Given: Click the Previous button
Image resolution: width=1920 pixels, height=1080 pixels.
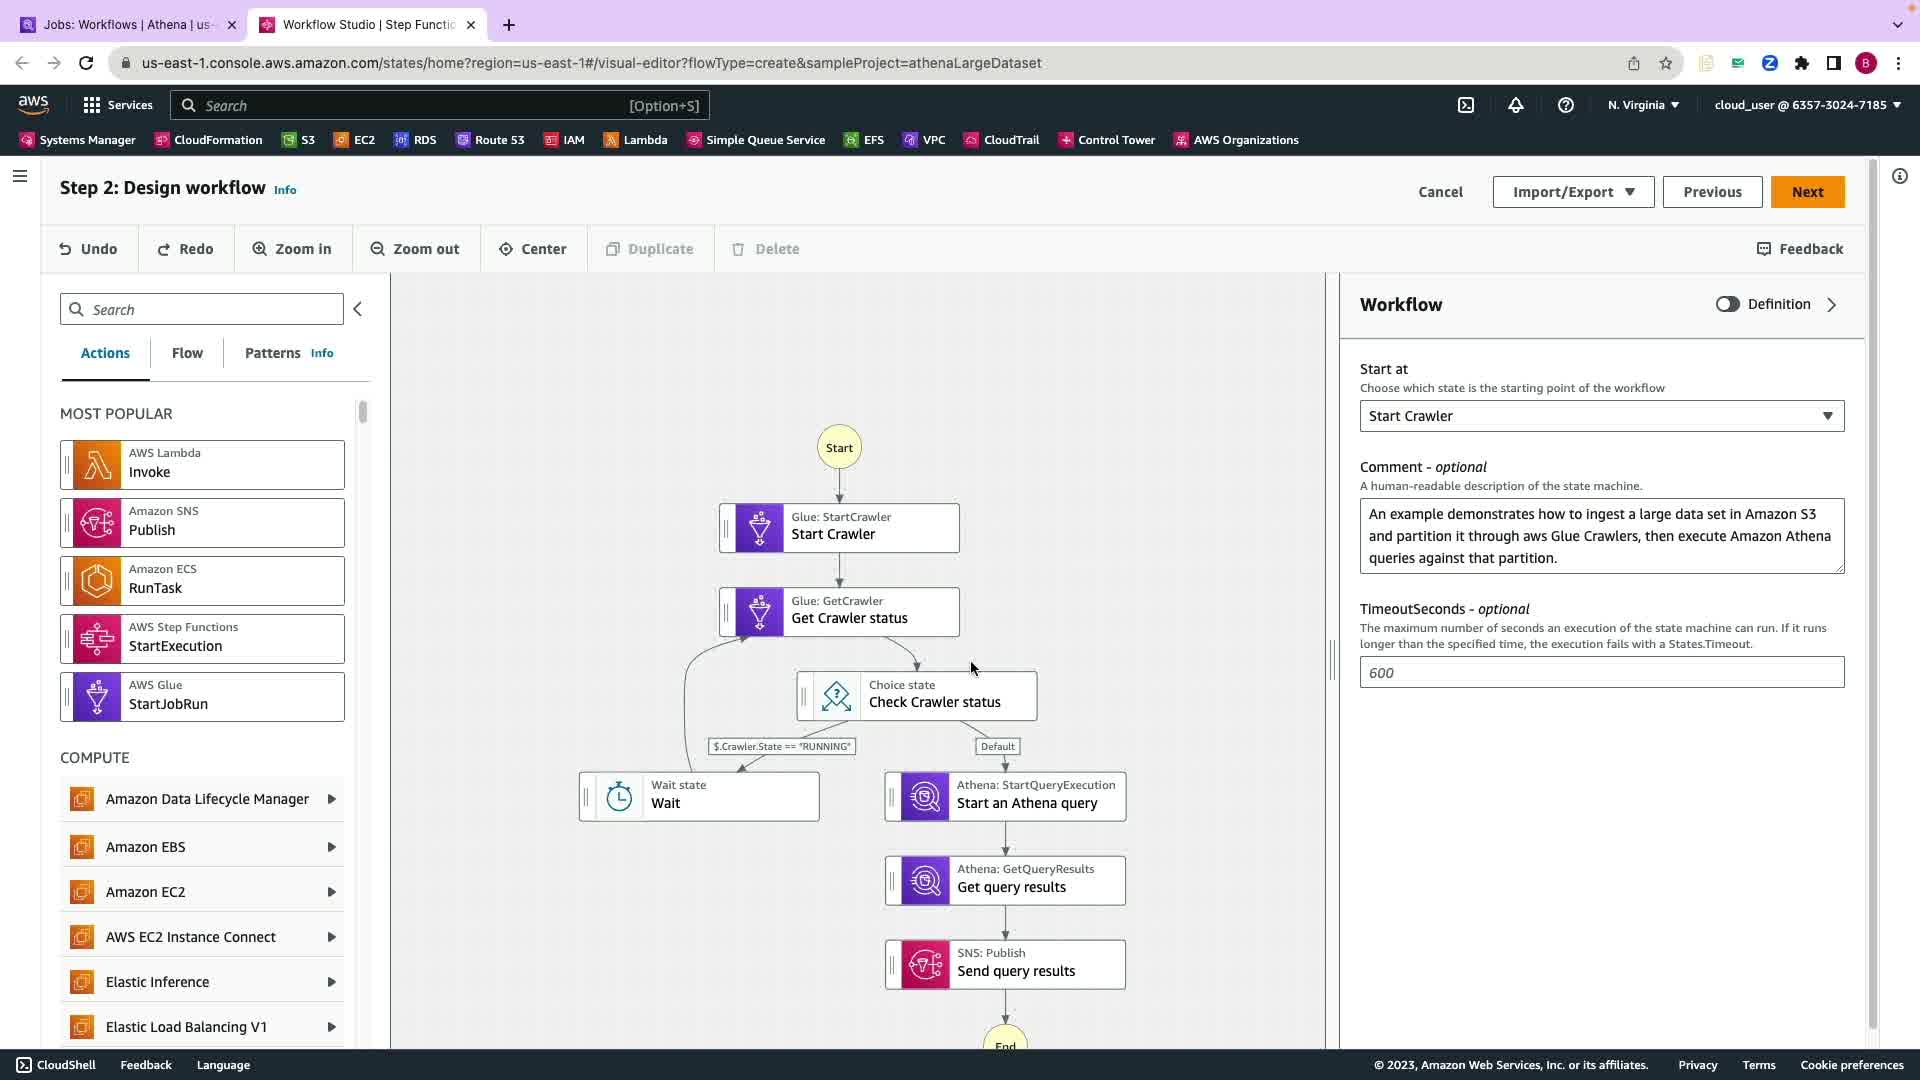Looking at the screenshot, I should 1712,192.
